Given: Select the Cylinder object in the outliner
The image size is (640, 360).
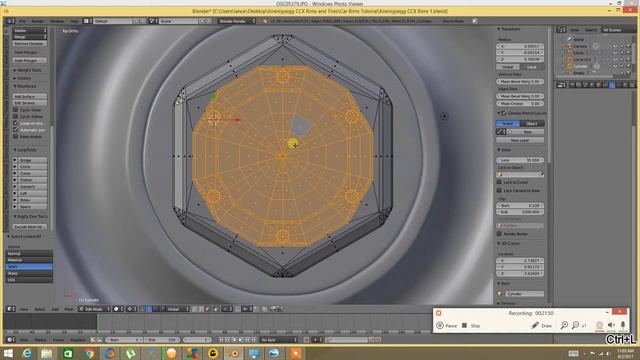Looking at the screenshot, I should (580, 66).
